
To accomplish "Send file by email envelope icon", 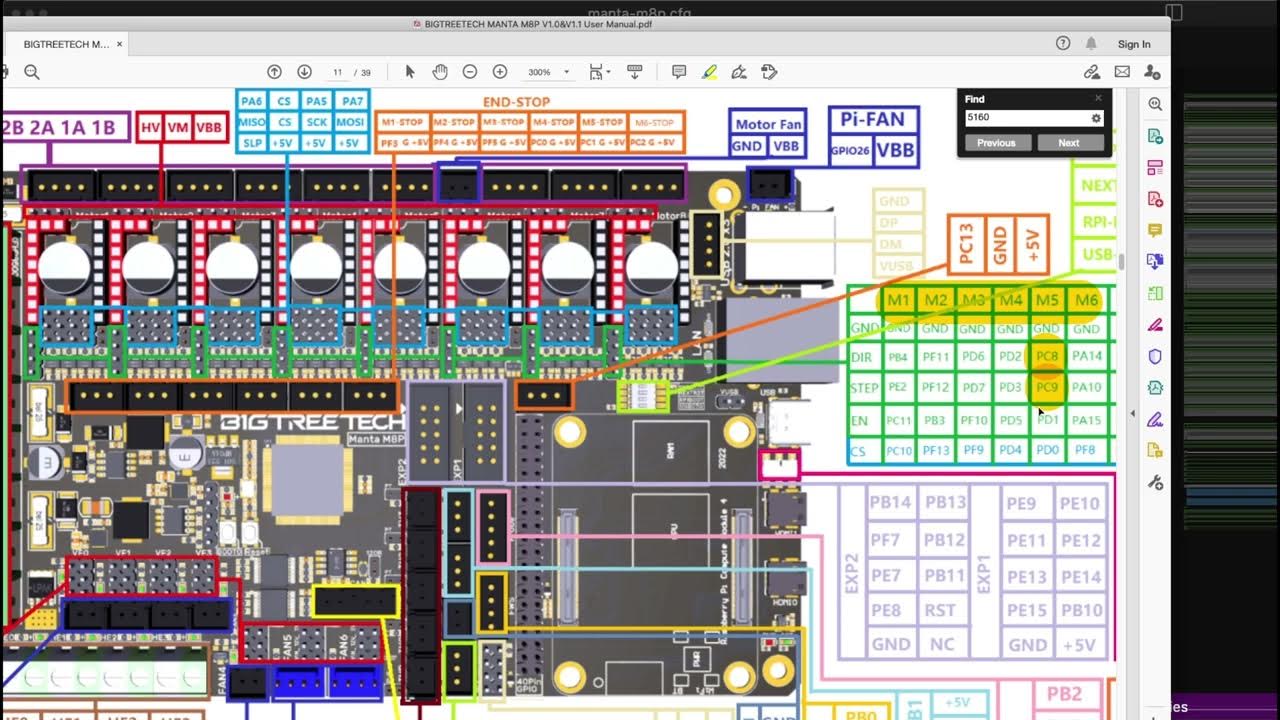I will point(1122,72).
